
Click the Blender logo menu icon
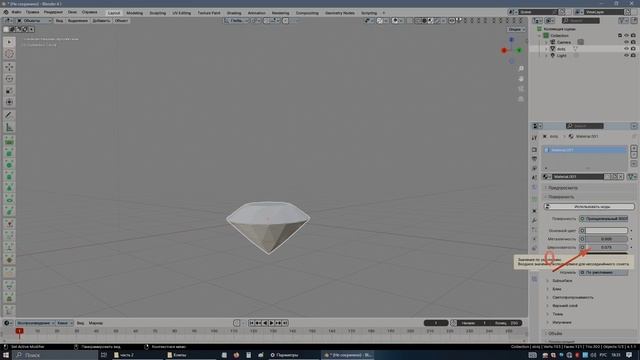[x=6, y=12]
